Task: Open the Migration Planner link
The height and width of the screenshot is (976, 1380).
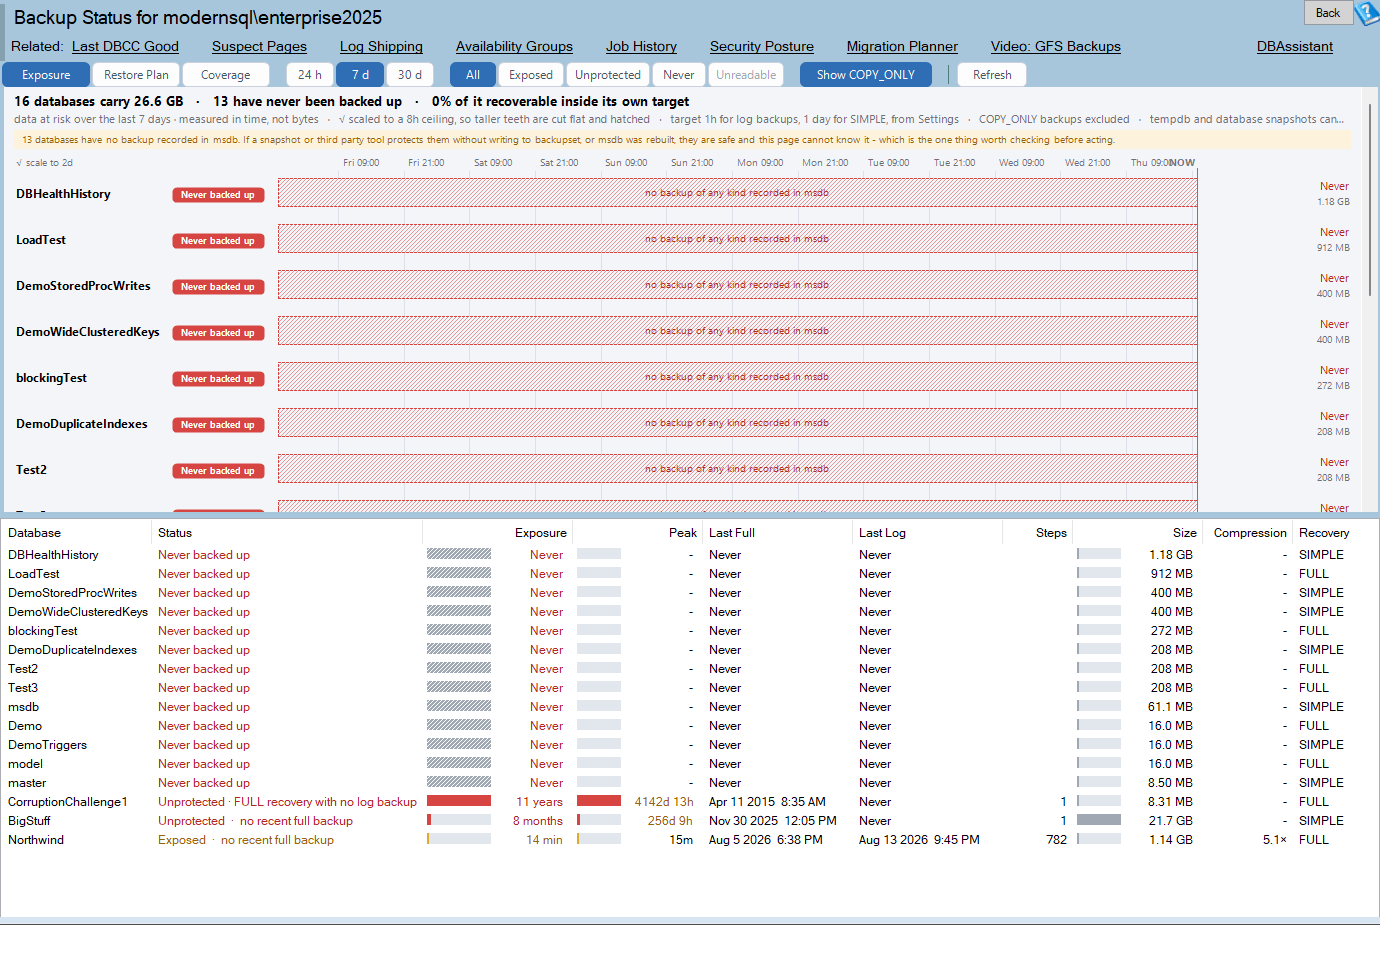Action: pos(902,46)
